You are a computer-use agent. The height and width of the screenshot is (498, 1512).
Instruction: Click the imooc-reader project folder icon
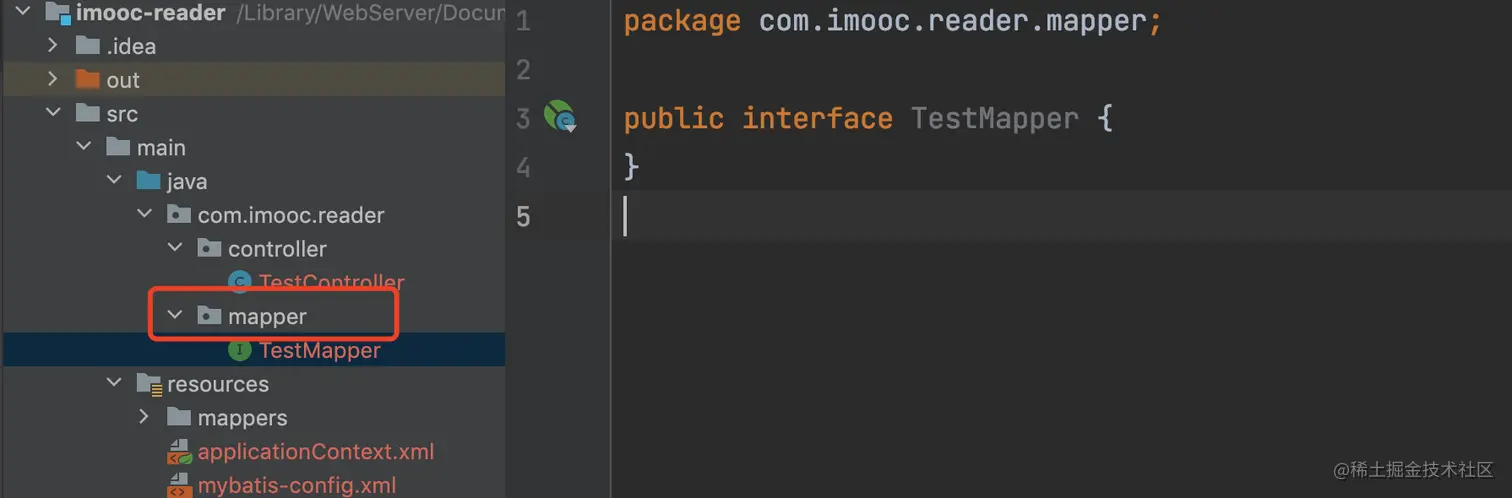(x=57, y=14)
